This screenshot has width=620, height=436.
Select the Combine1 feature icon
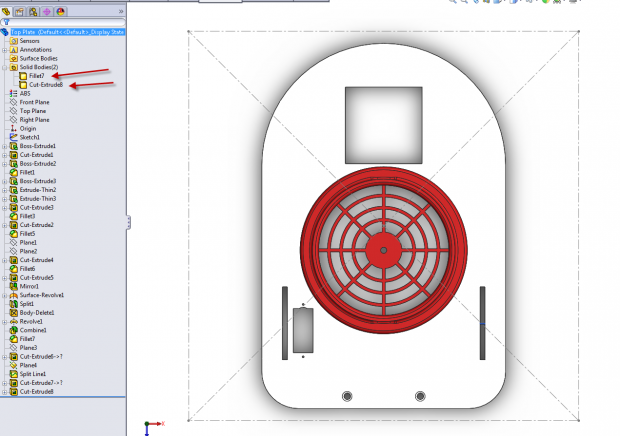[13, 330]
